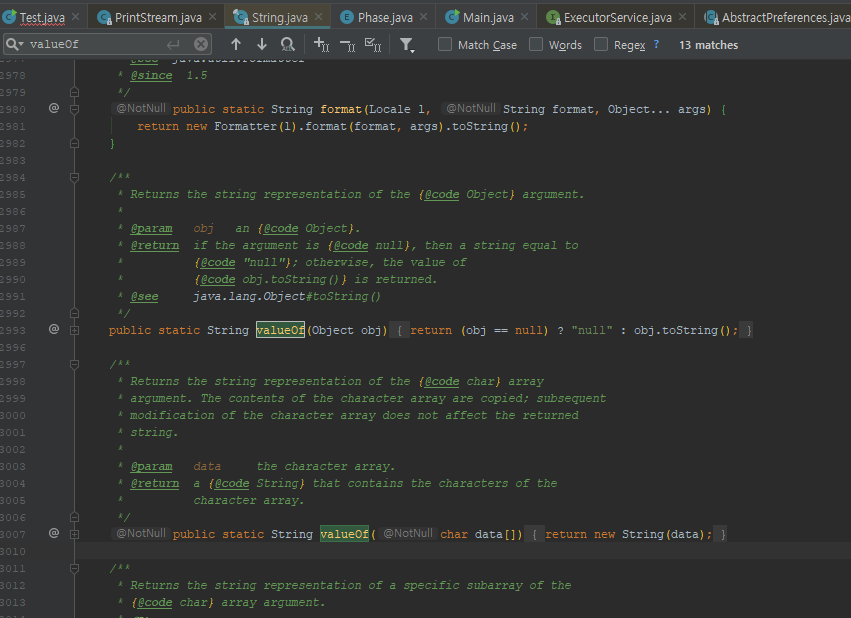This screenshot has width=851, height=618.
Task: Enable the Match Case checkbox
Action: click(444, 44)
